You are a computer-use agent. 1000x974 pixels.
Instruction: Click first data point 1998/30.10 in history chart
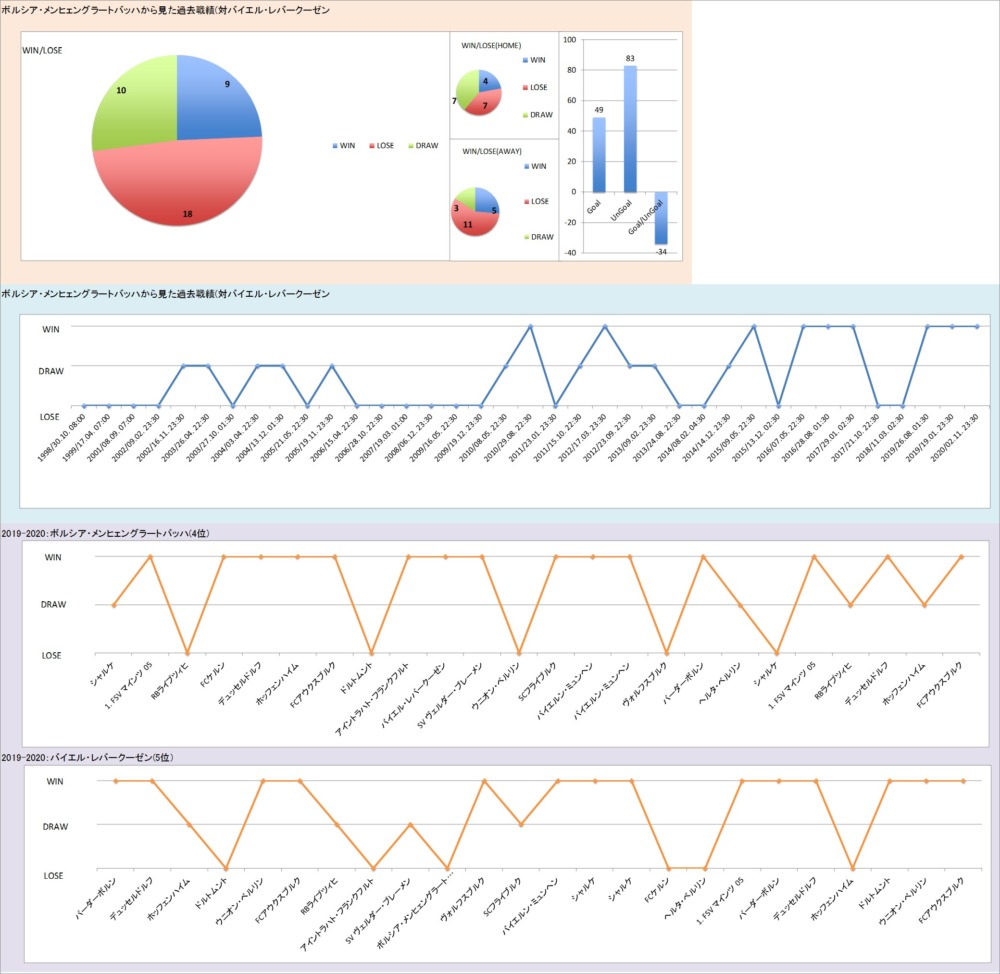click(84, 406)
